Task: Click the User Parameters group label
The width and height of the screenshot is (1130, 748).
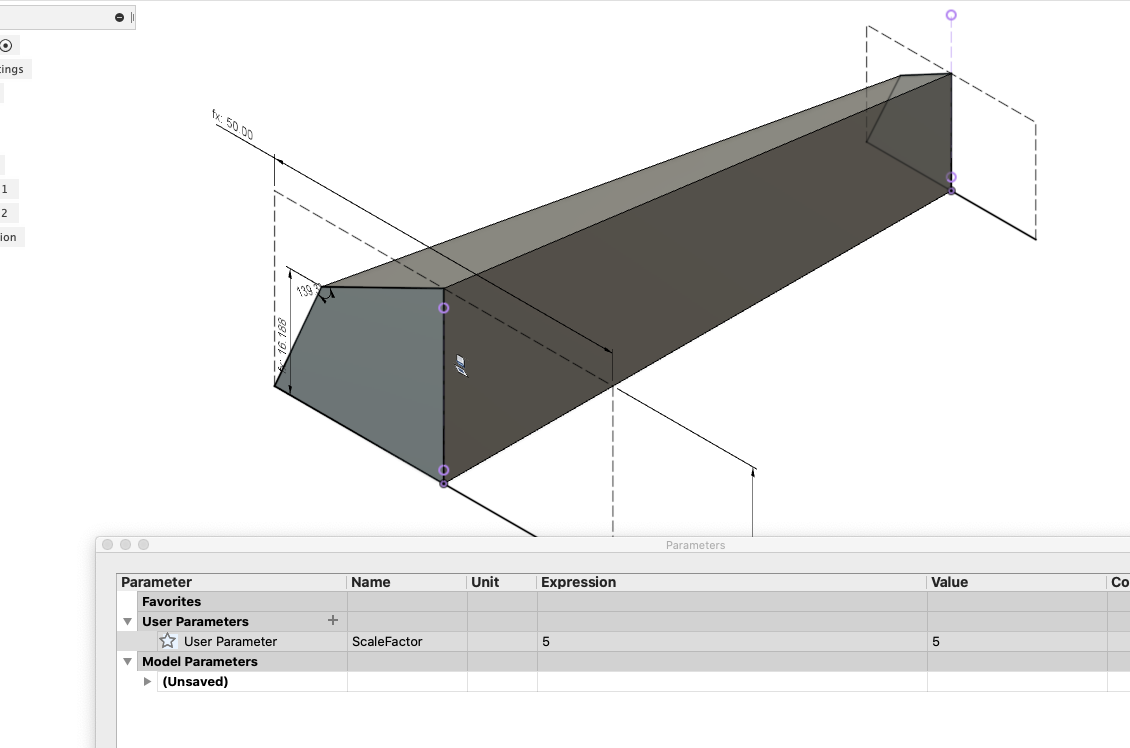Action: point(195,621)
